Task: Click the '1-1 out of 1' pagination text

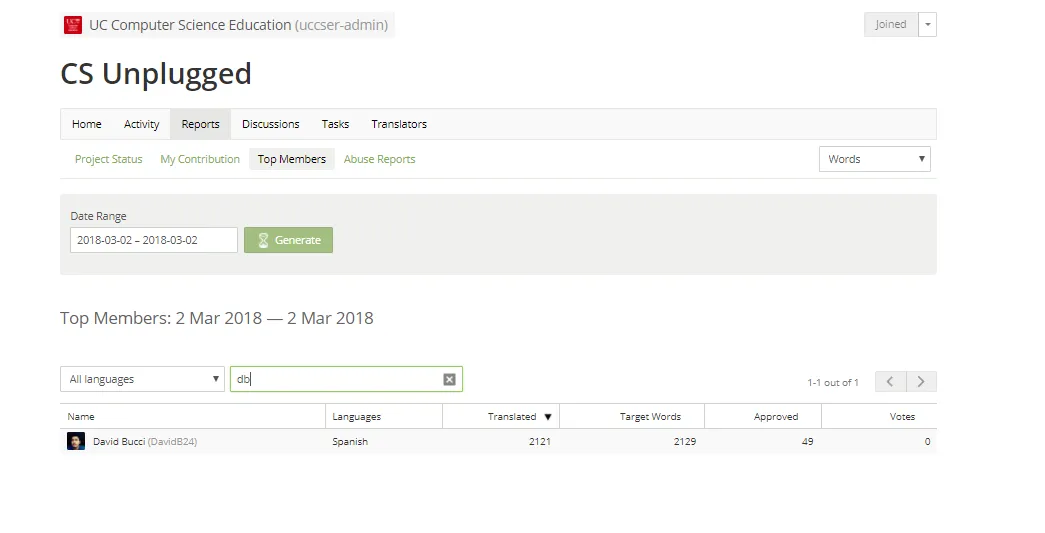Action: (833, 382)
